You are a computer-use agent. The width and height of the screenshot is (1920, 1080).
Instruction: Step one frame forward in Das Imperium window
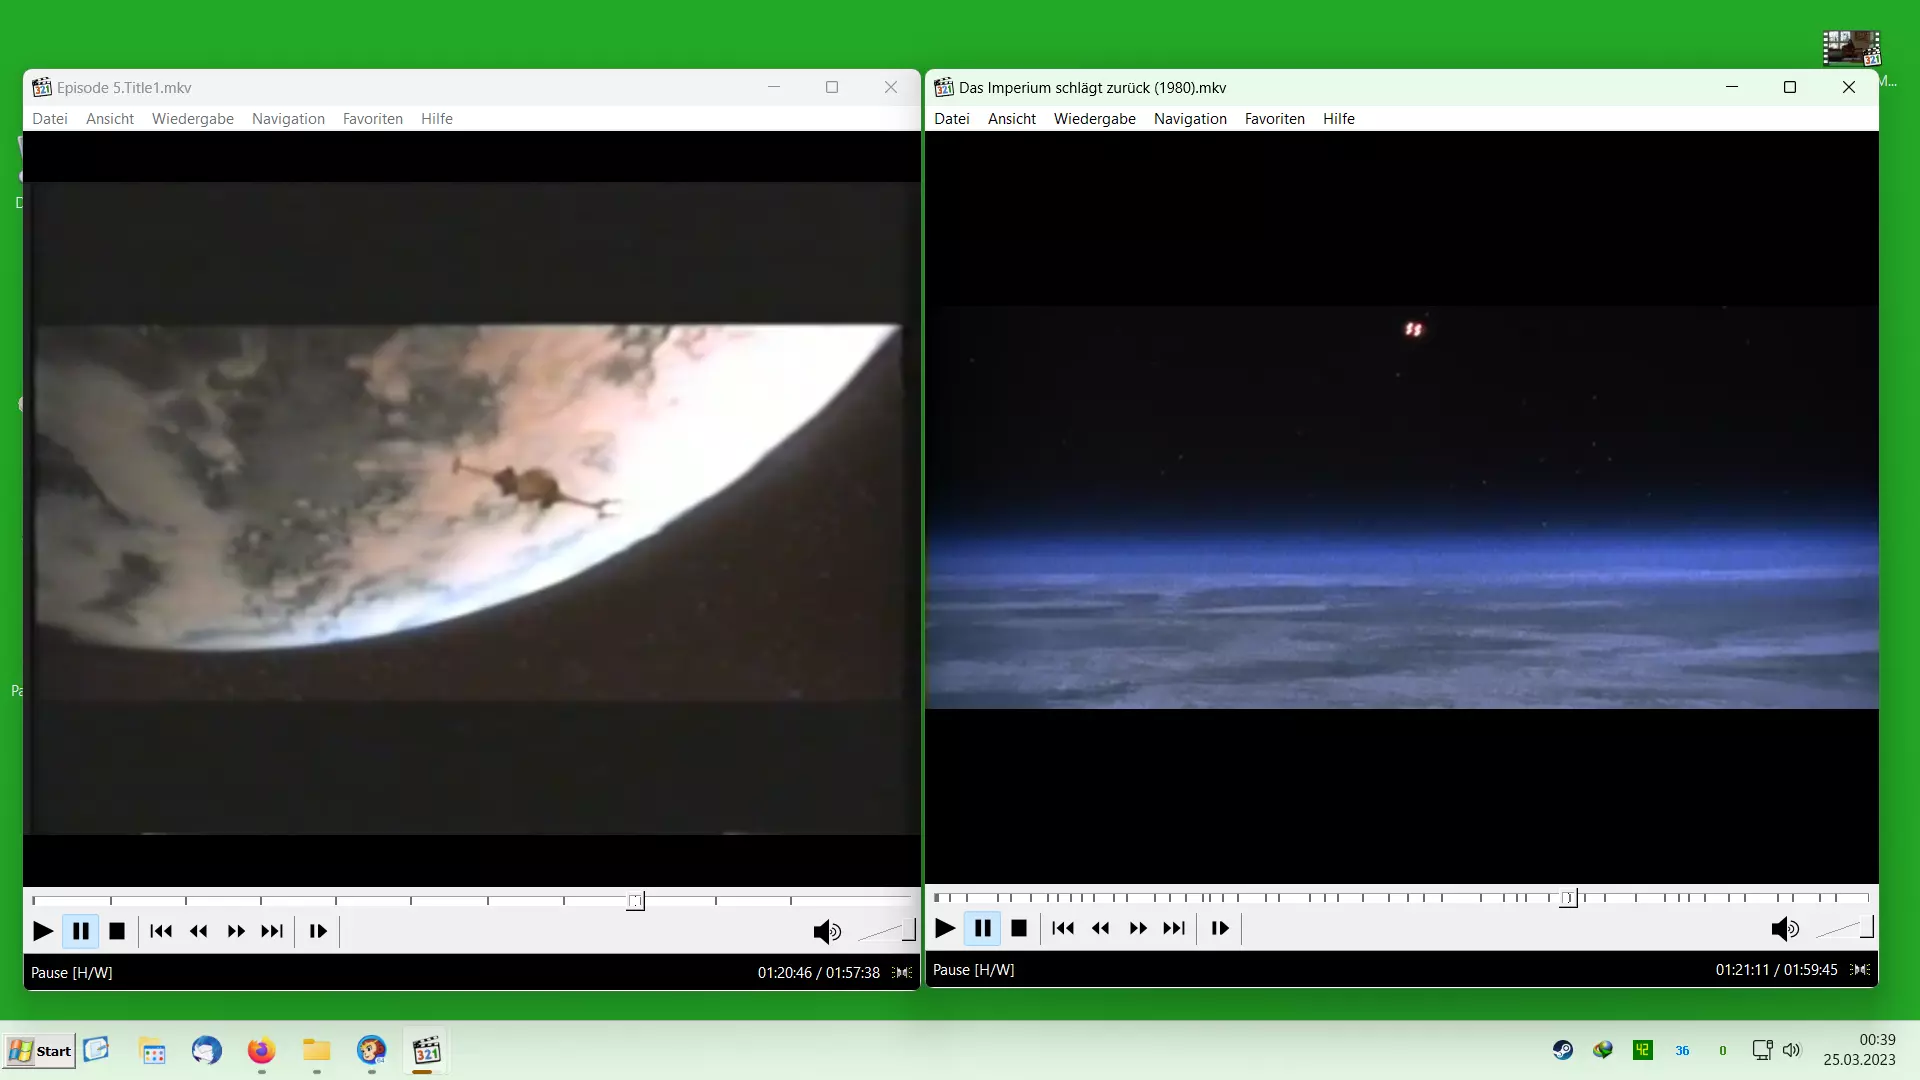pyautogui.click(x=1220, y=928)
